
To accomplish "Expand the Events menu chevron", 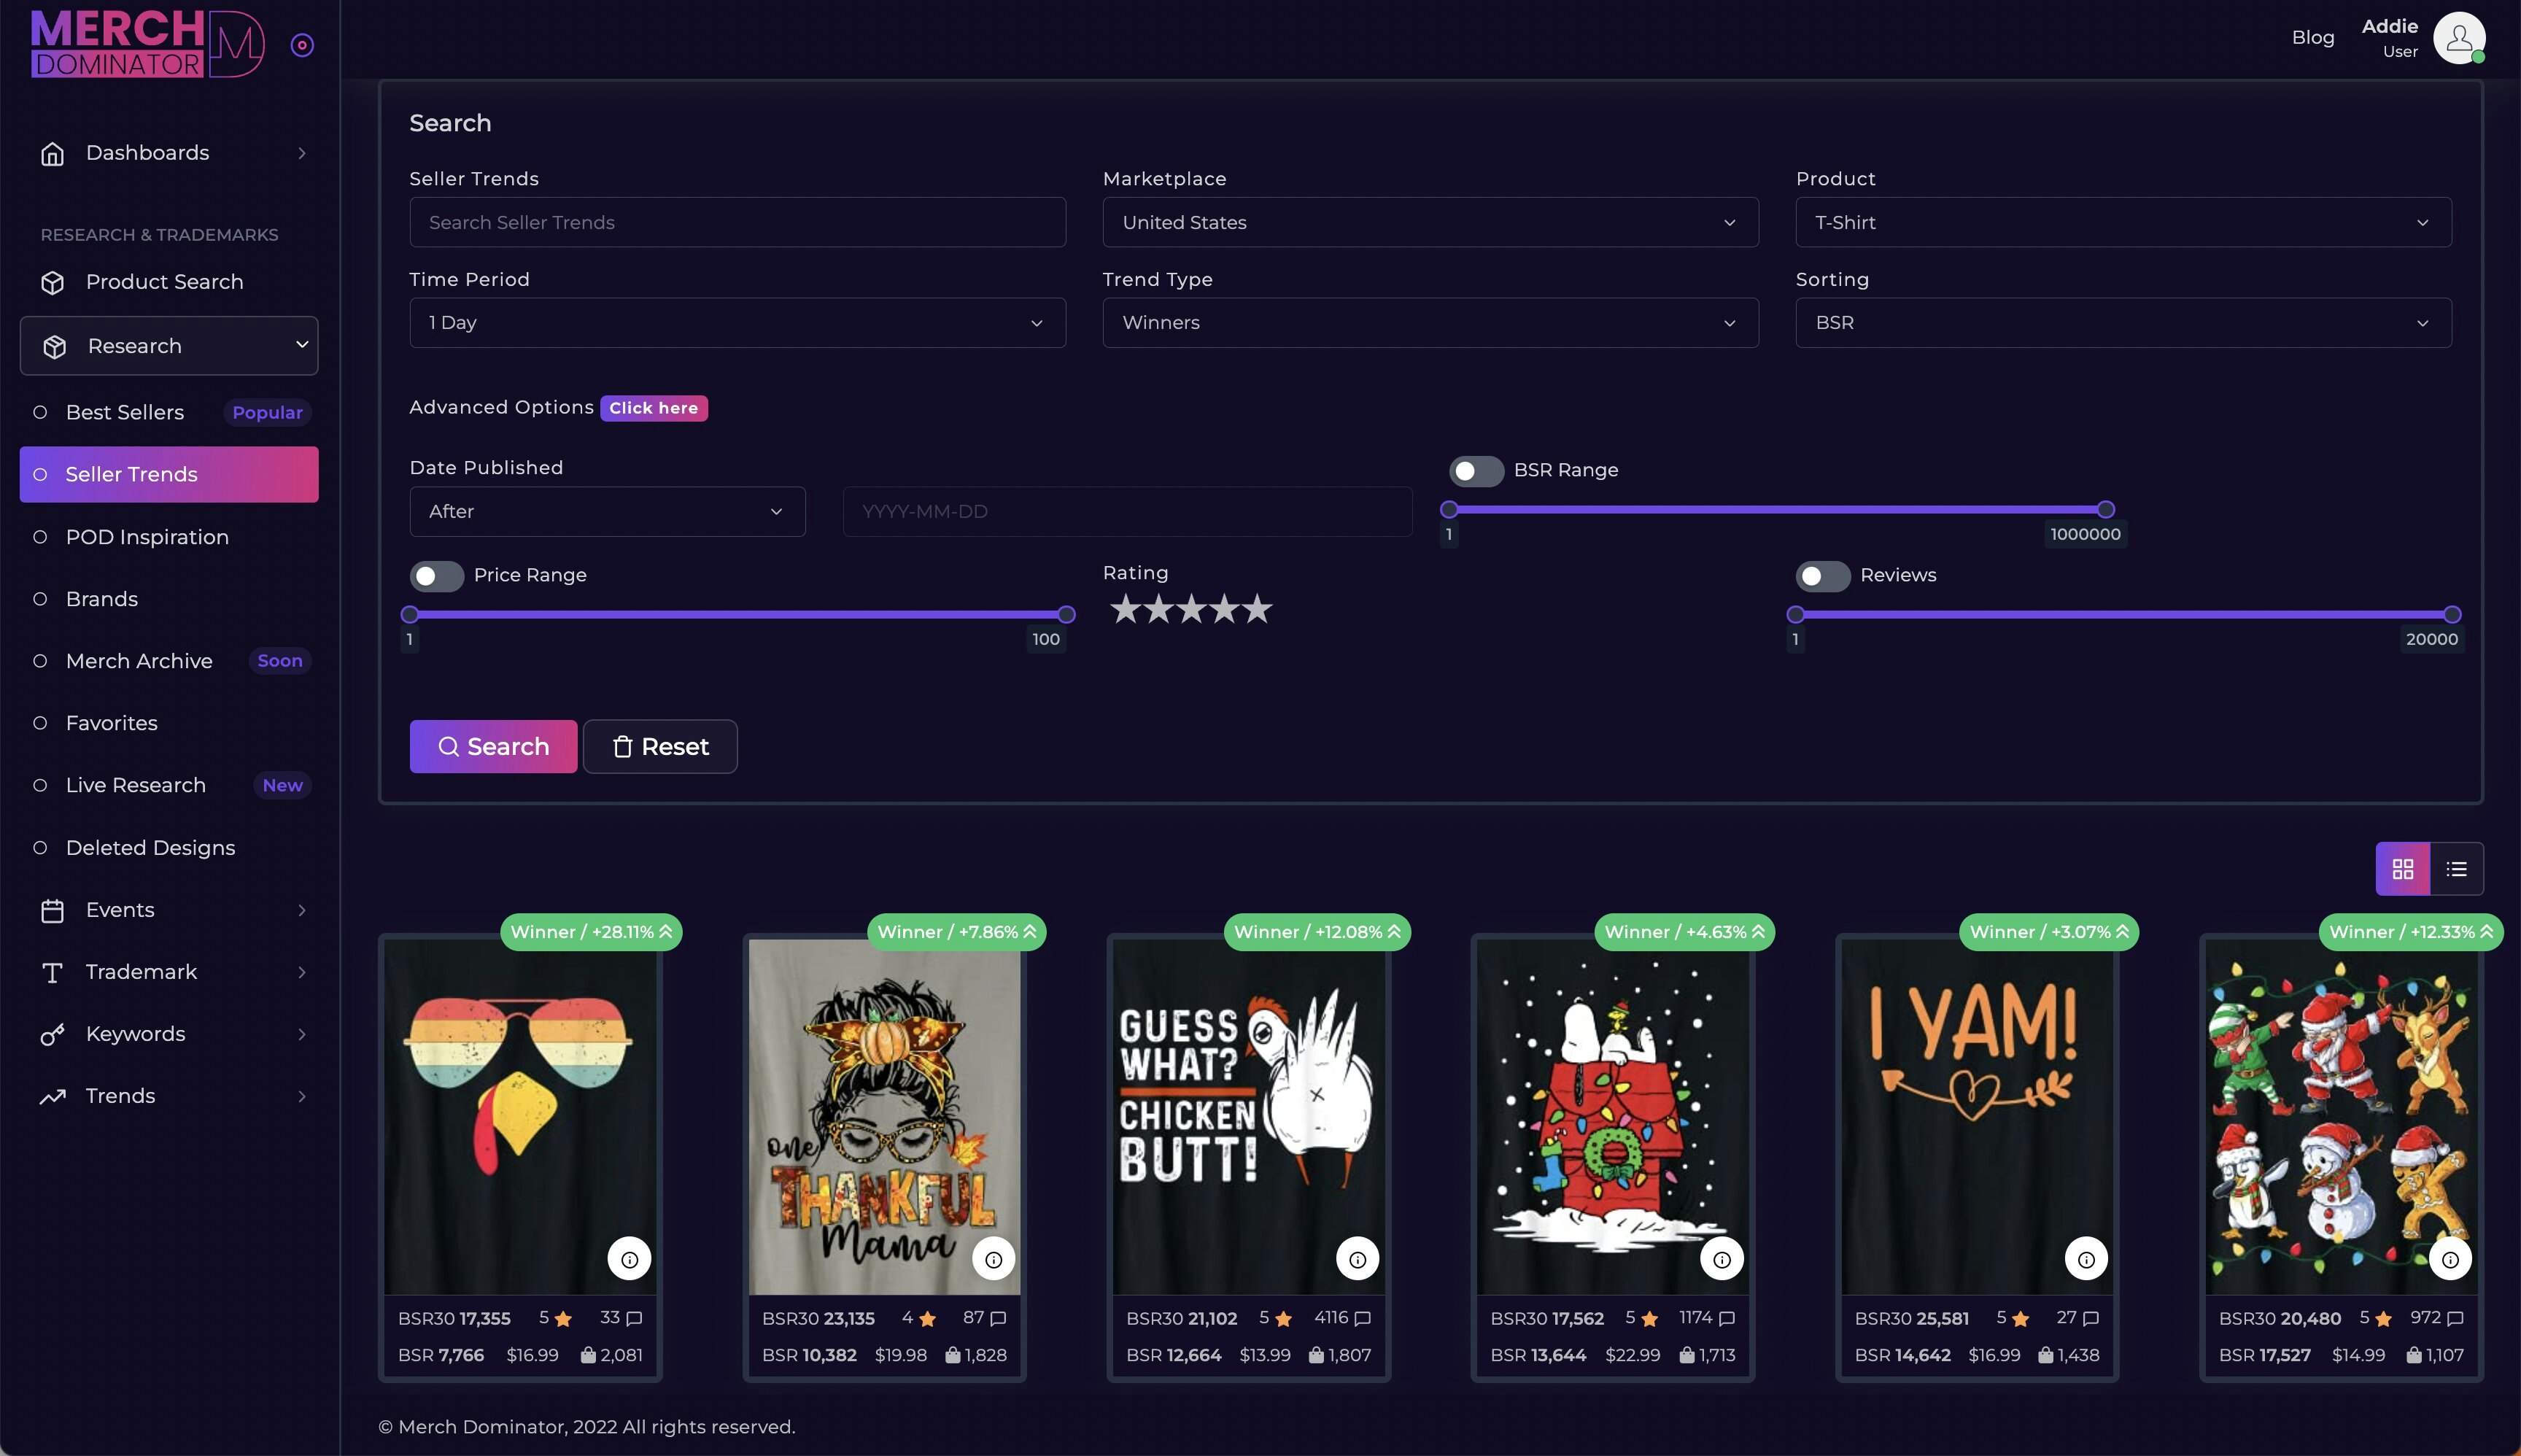I will click(302, 910).
